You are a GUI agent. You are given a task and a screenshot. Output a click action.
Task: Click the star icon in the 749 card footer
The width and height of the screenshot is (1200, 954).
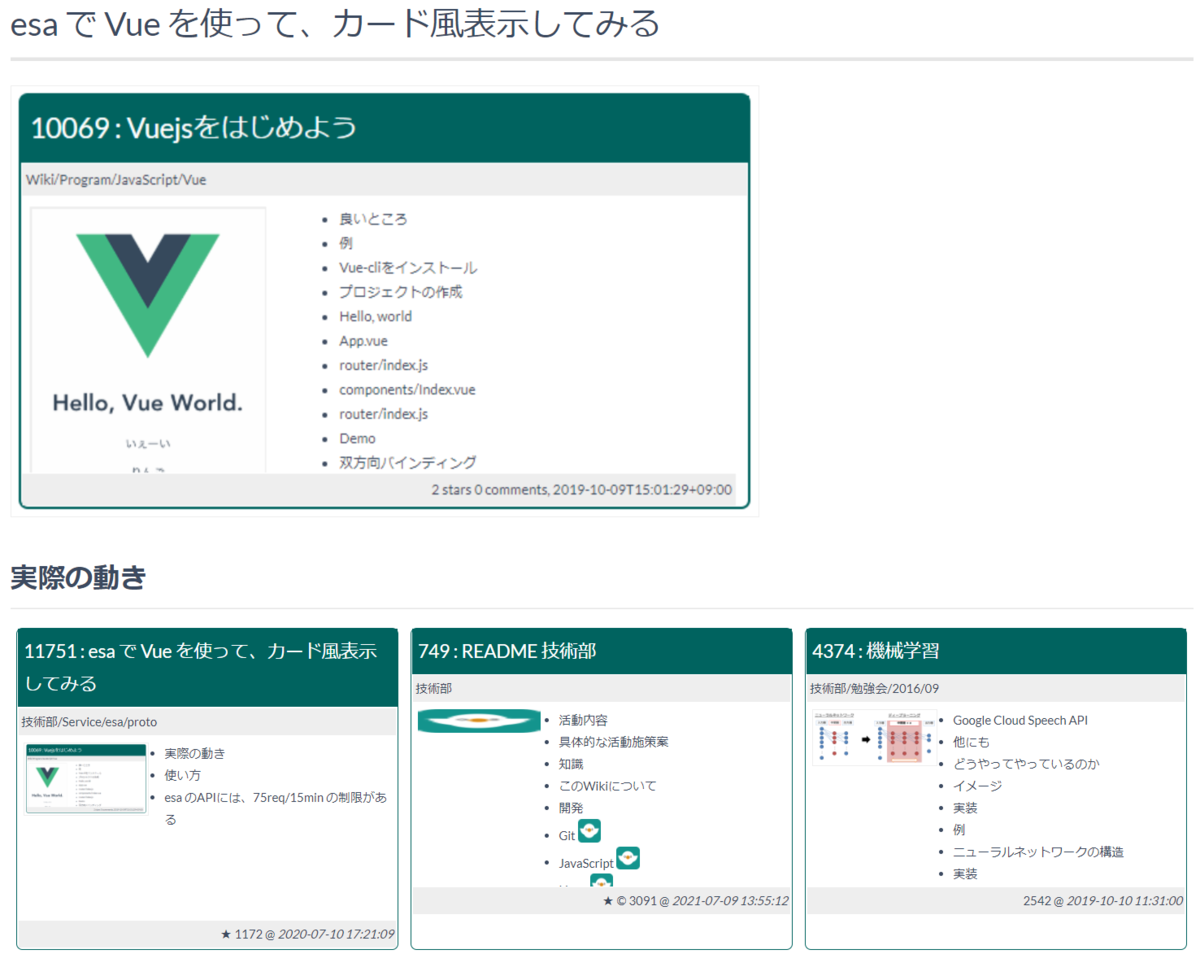coord(608,901)
